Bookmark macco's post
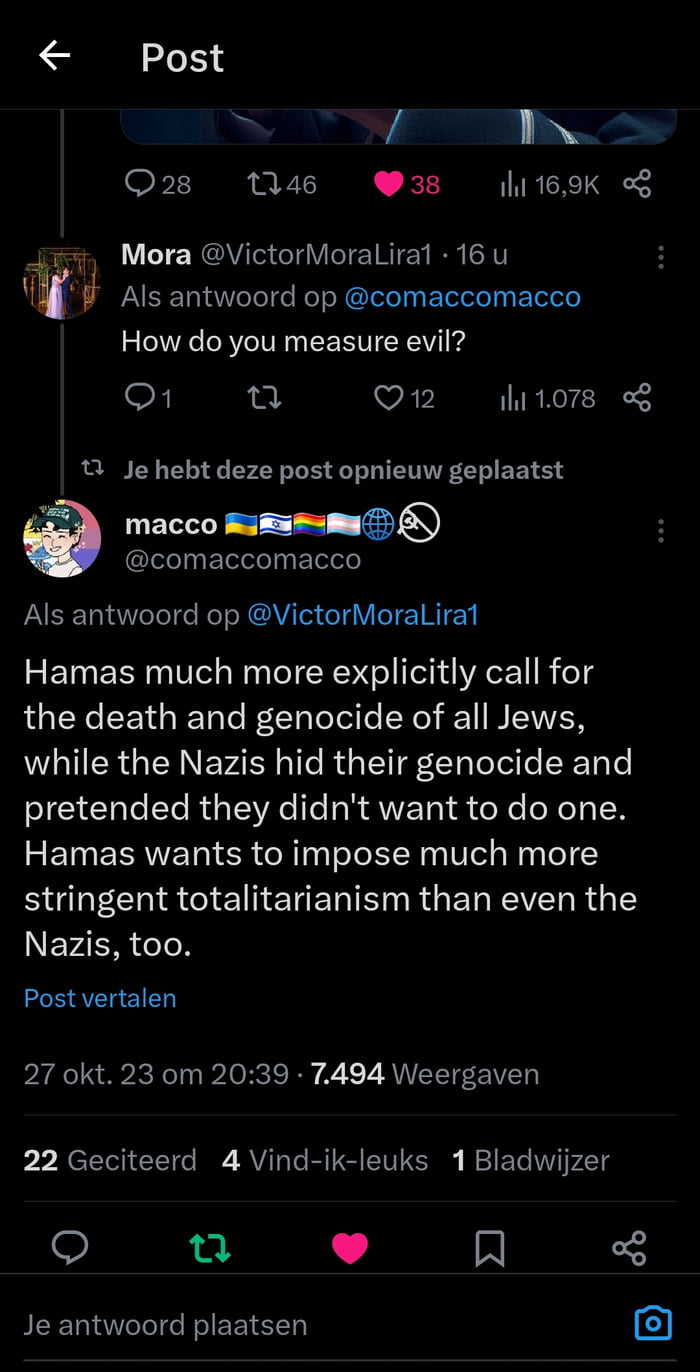 pos(489,1247)
